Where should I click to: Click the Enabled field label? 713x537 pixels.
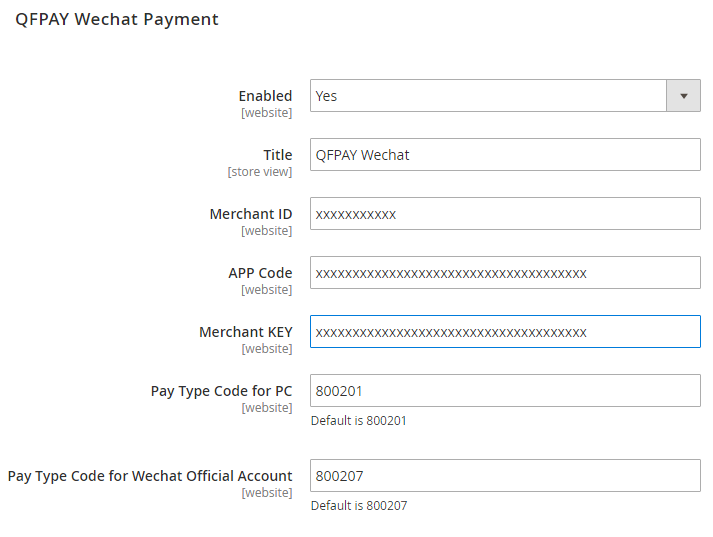click(265, 96)
